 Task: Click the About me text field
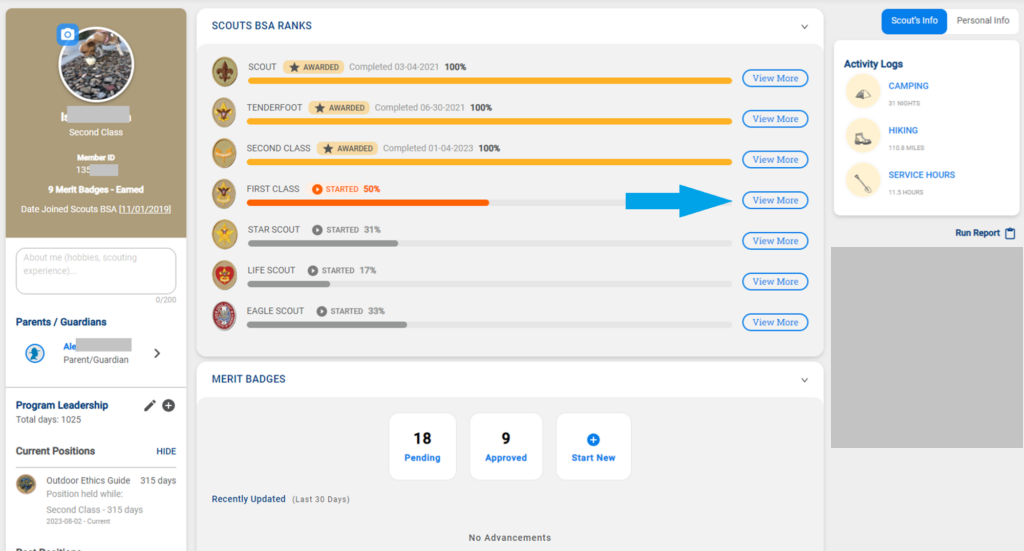click(x=96, y=271)
